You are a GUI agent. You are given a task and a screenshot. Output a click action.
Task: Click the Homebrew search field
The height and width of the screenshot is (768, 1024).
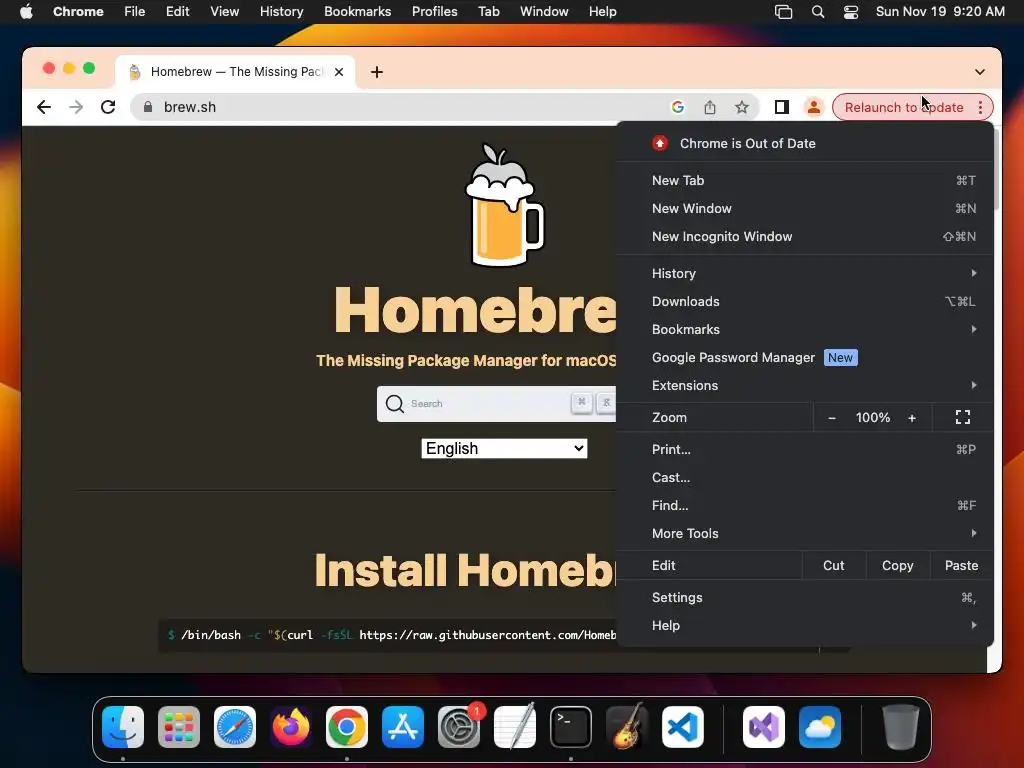pos(496,404)
